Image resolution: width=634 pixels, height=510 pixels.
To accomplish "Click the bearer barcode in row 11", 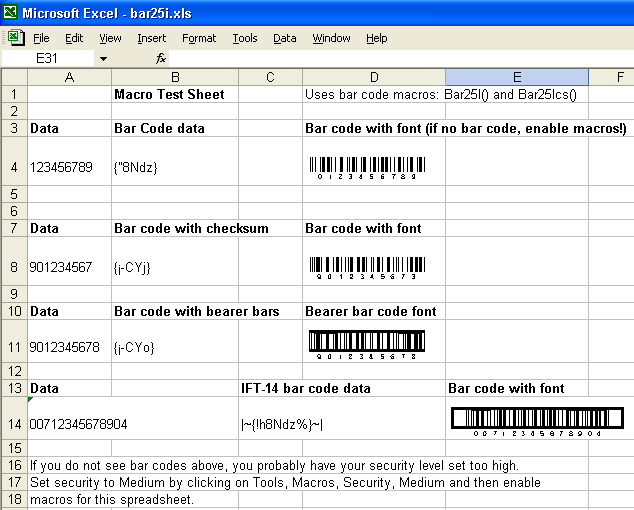I will (367, 345).
